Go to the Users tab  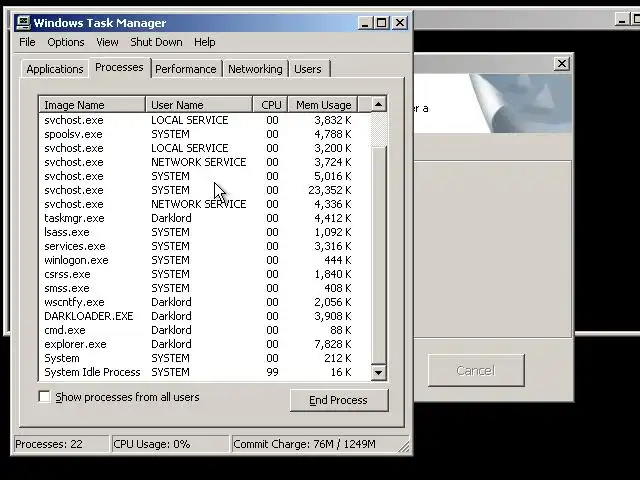pos(308,69)
